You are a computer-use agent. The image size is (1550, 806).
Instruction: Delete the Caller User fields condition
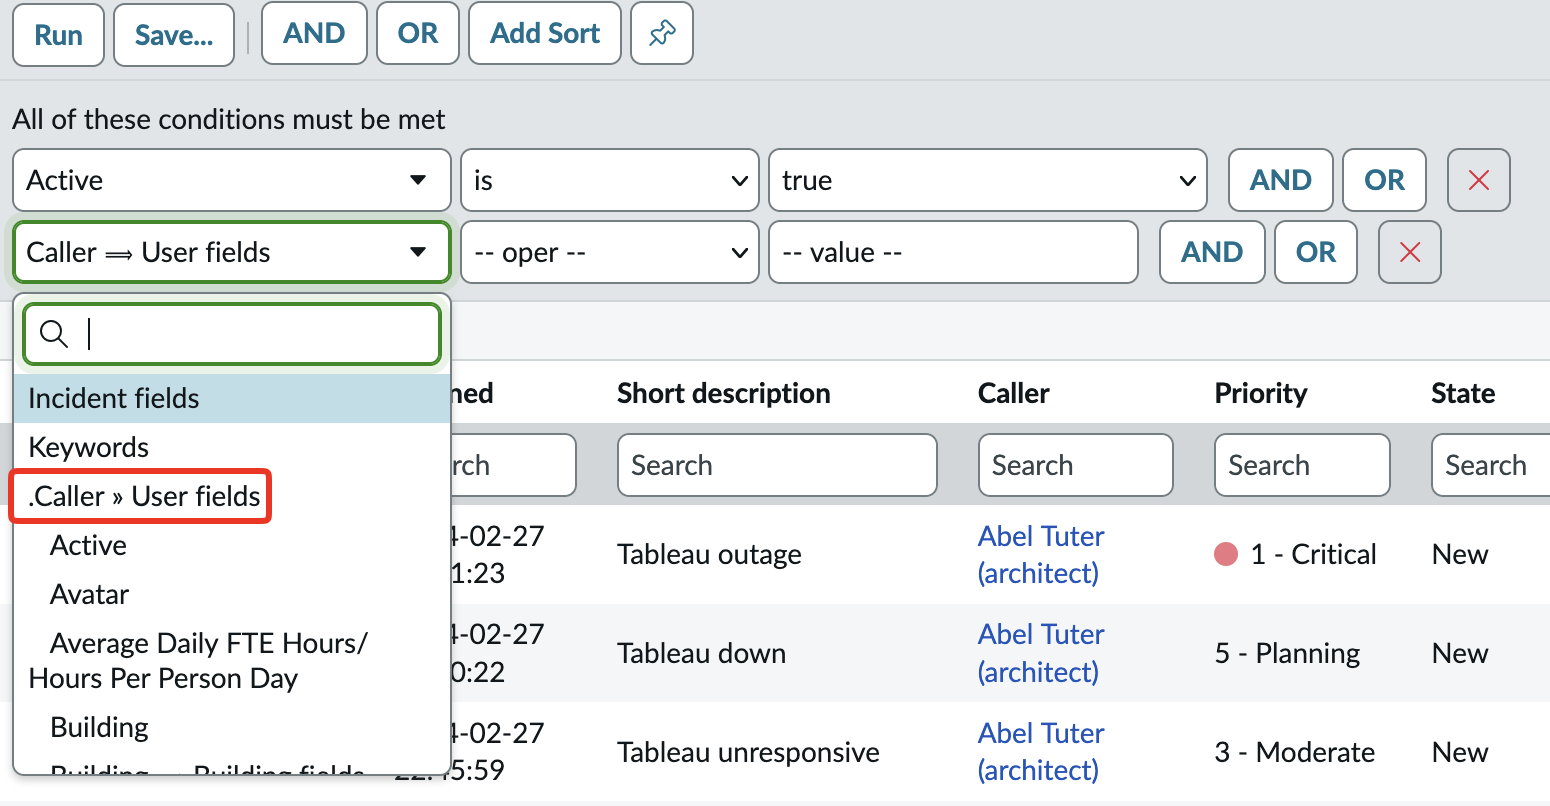(x=1409, y=252)
